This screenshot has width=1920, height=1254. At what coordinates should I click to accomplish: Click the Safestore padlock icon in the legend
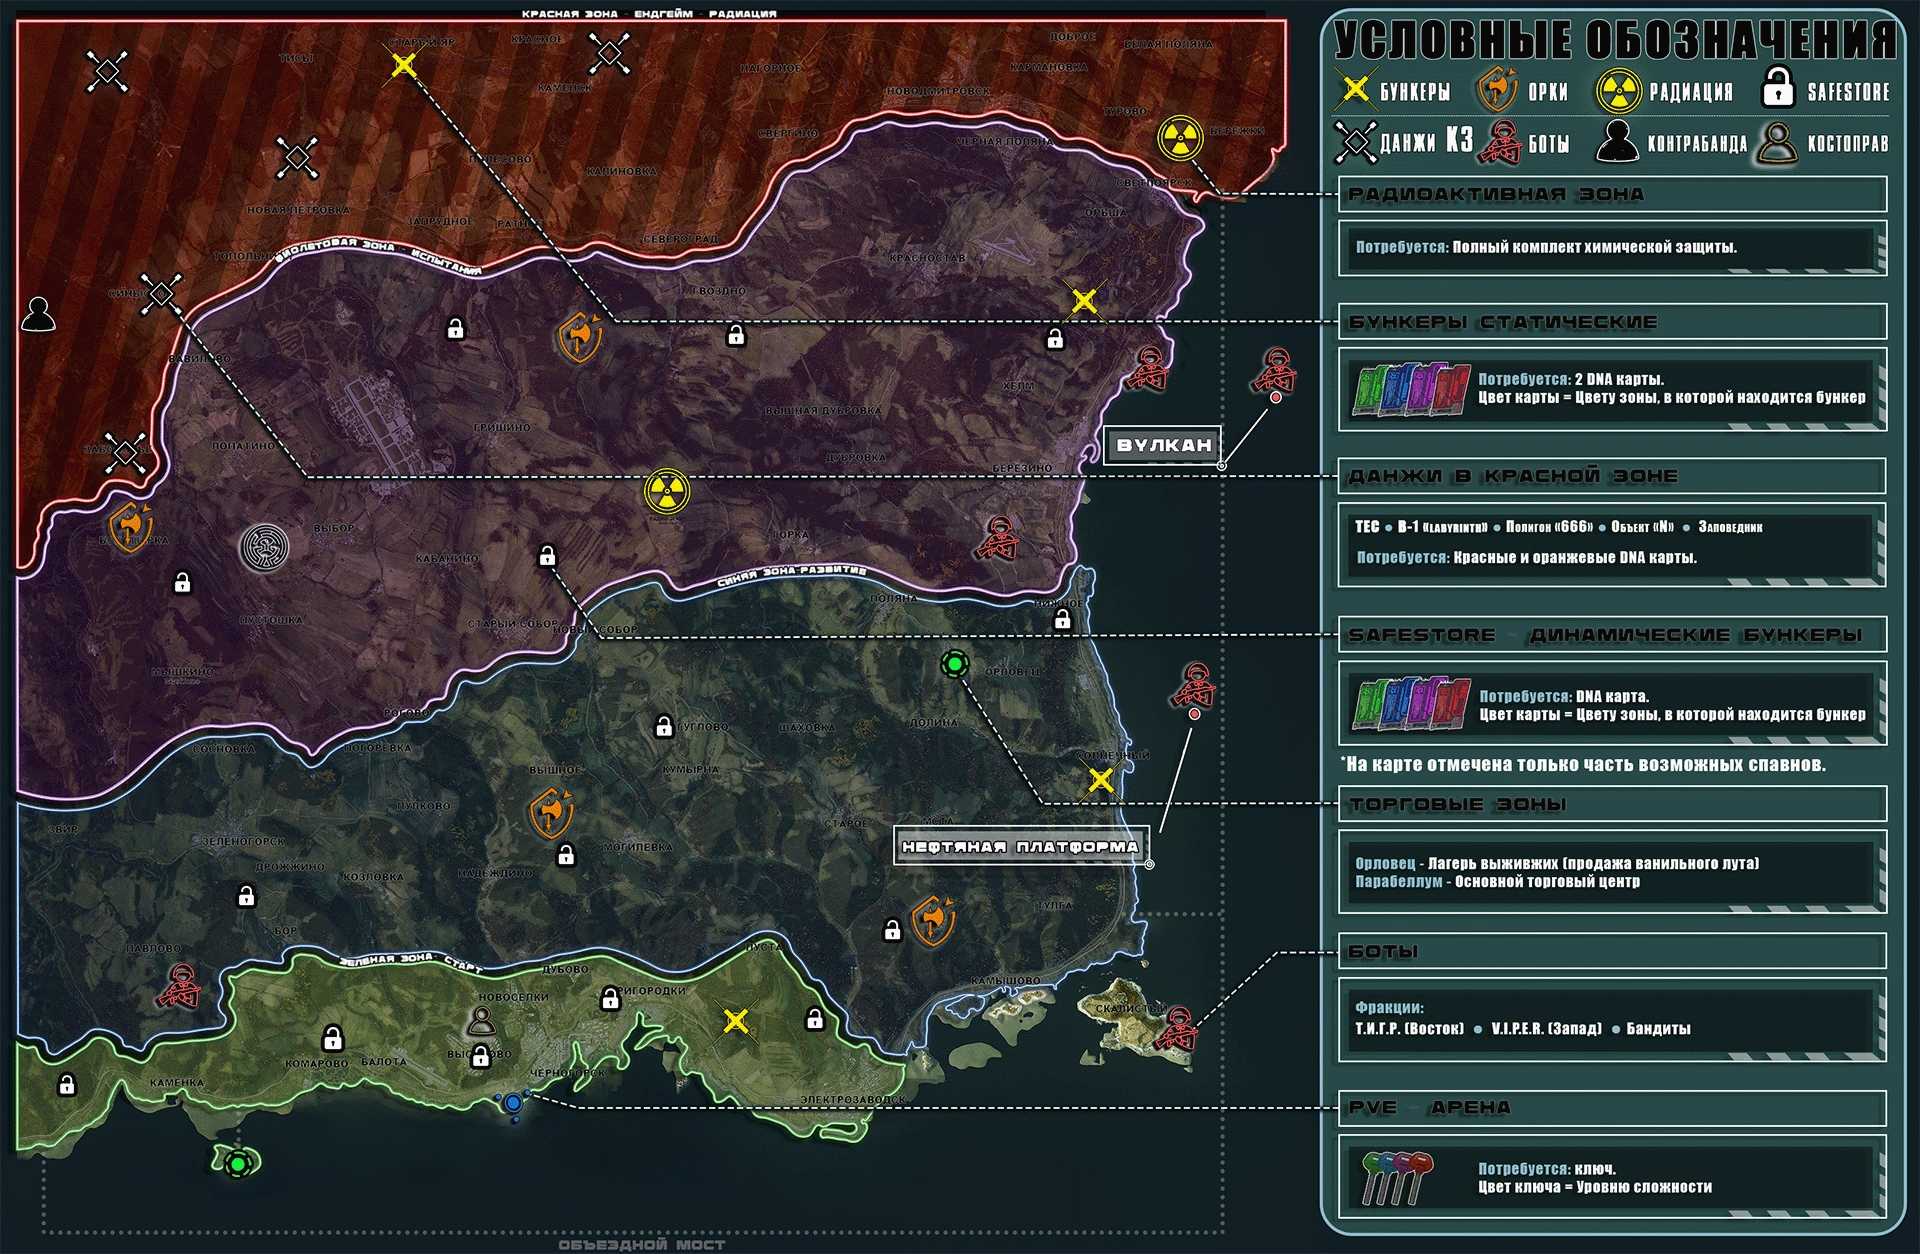[1777, 88]
